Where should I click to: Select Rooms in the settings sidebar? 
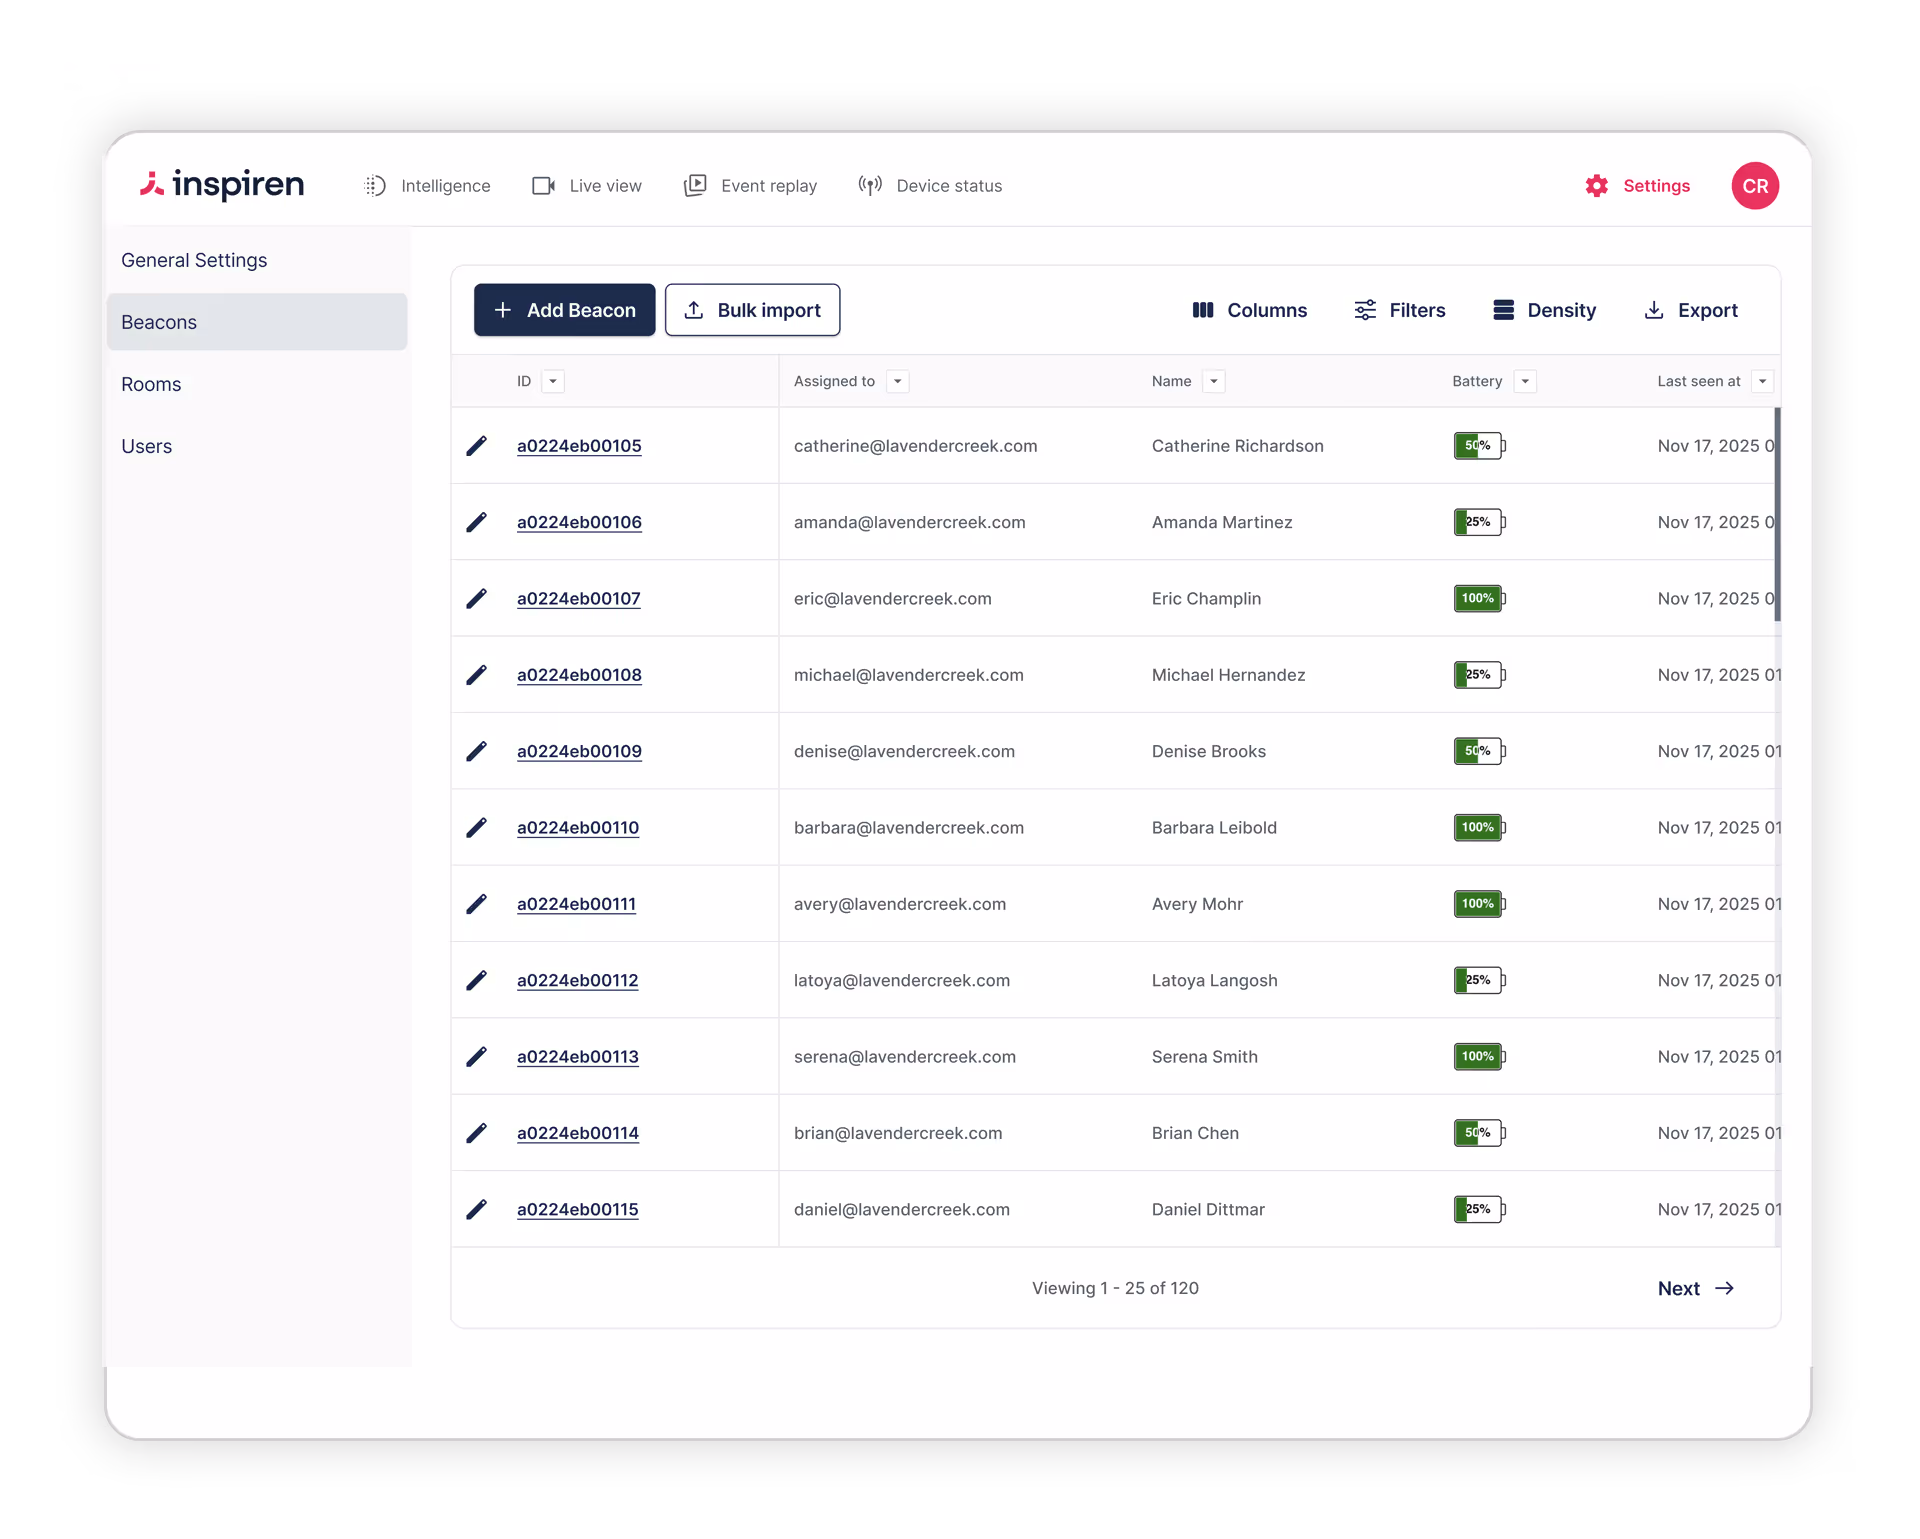pyautogui.click(x=151, y=385)
